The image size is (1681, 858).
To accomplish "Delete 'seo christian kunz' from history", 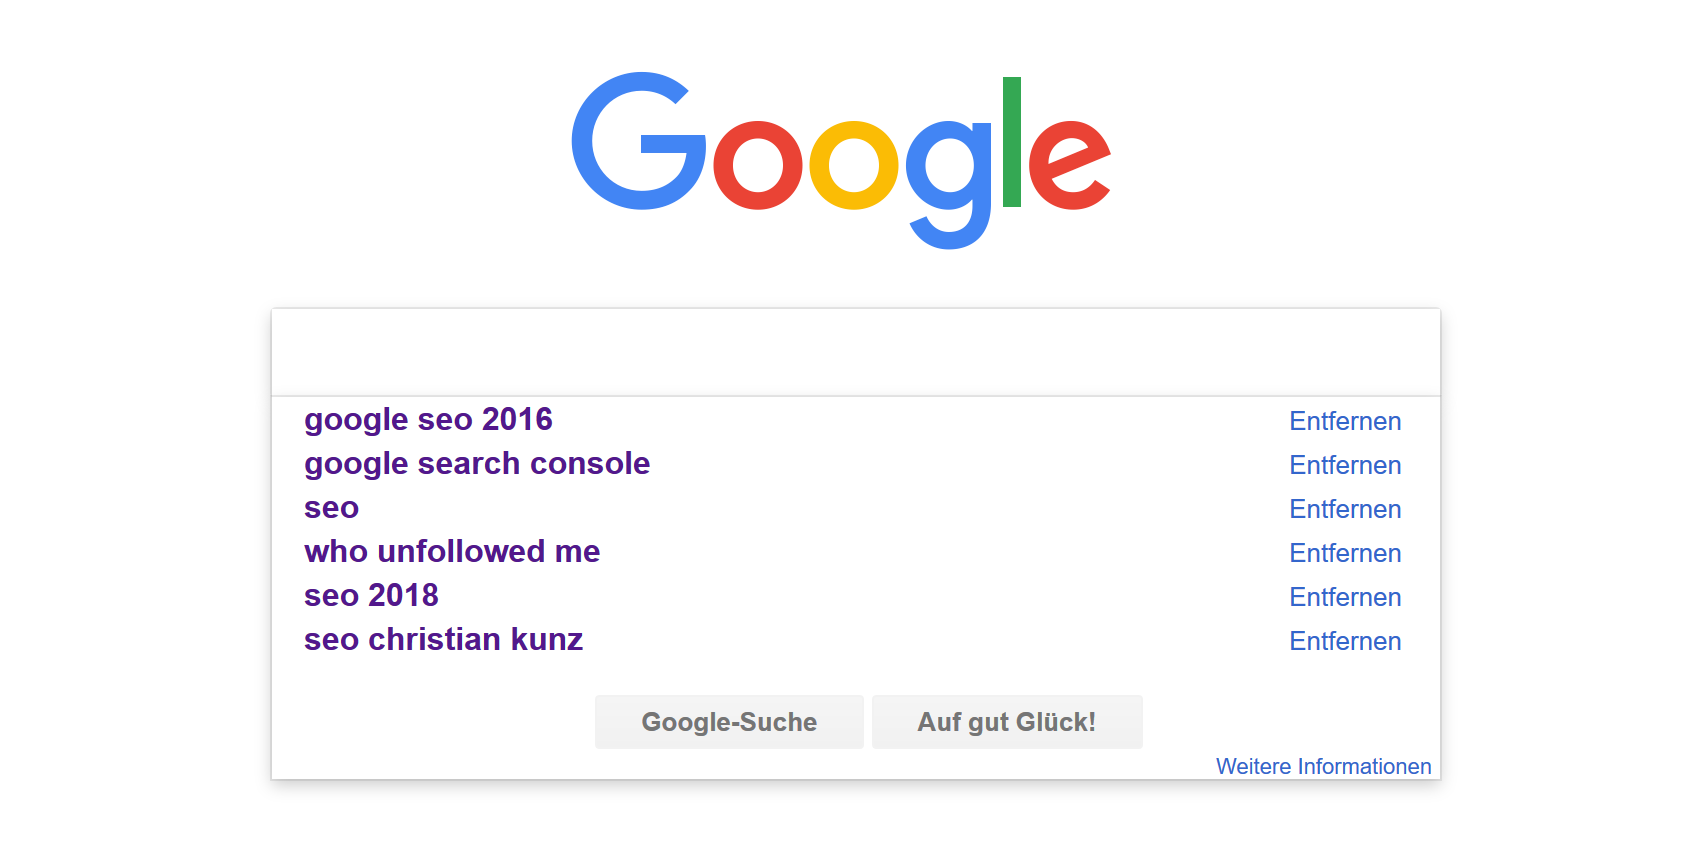I will (x=1345, y=641).
